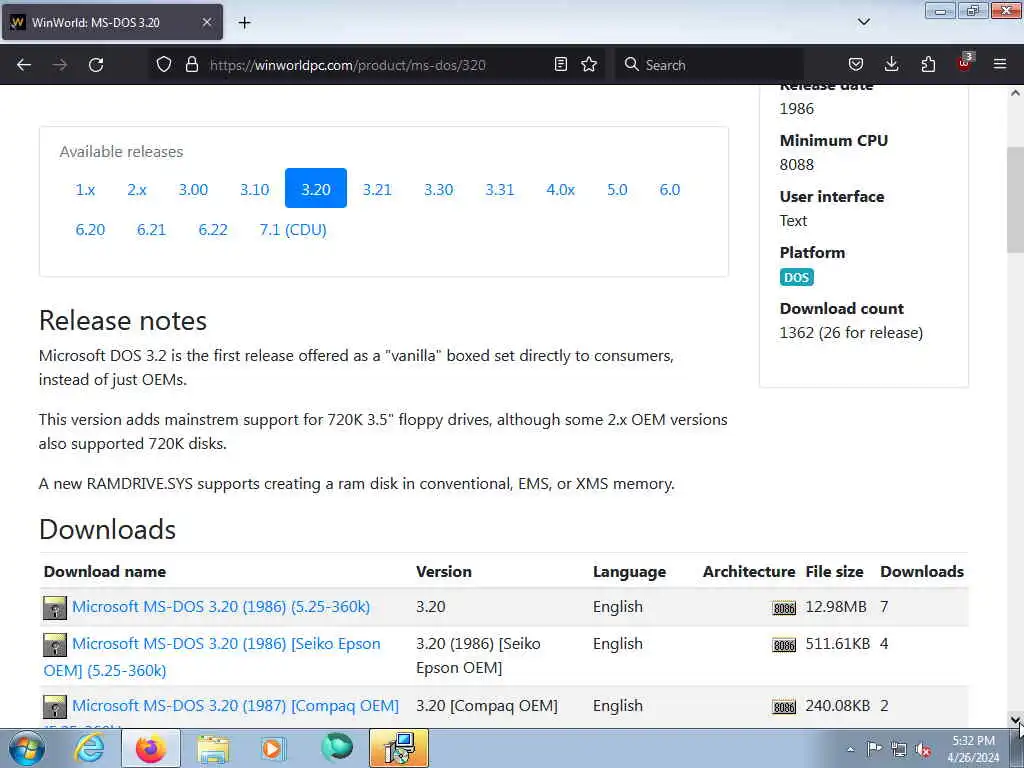Click the page scrollbar thumb

point(1015,199)
